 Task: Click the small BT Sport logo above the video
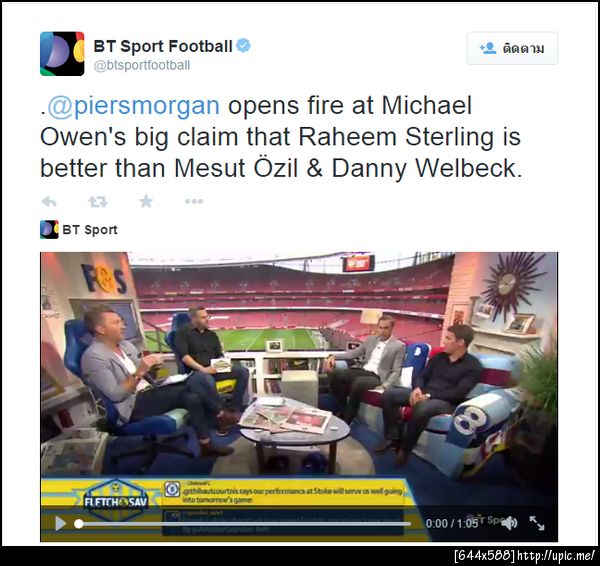point(49,230)
